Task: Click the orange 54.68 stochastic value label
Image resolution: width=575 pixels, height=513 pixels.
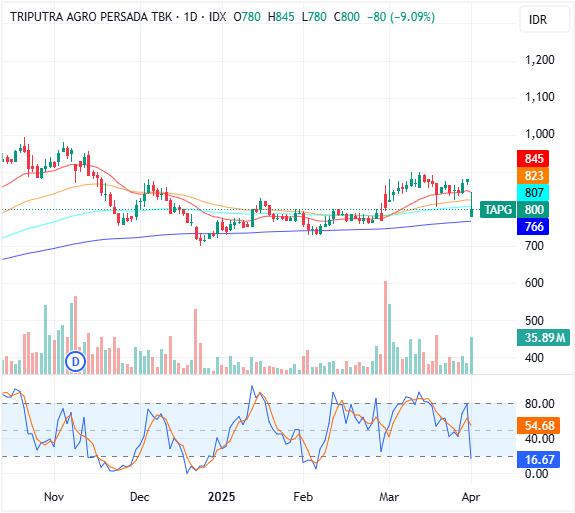Action: point(538,426)
